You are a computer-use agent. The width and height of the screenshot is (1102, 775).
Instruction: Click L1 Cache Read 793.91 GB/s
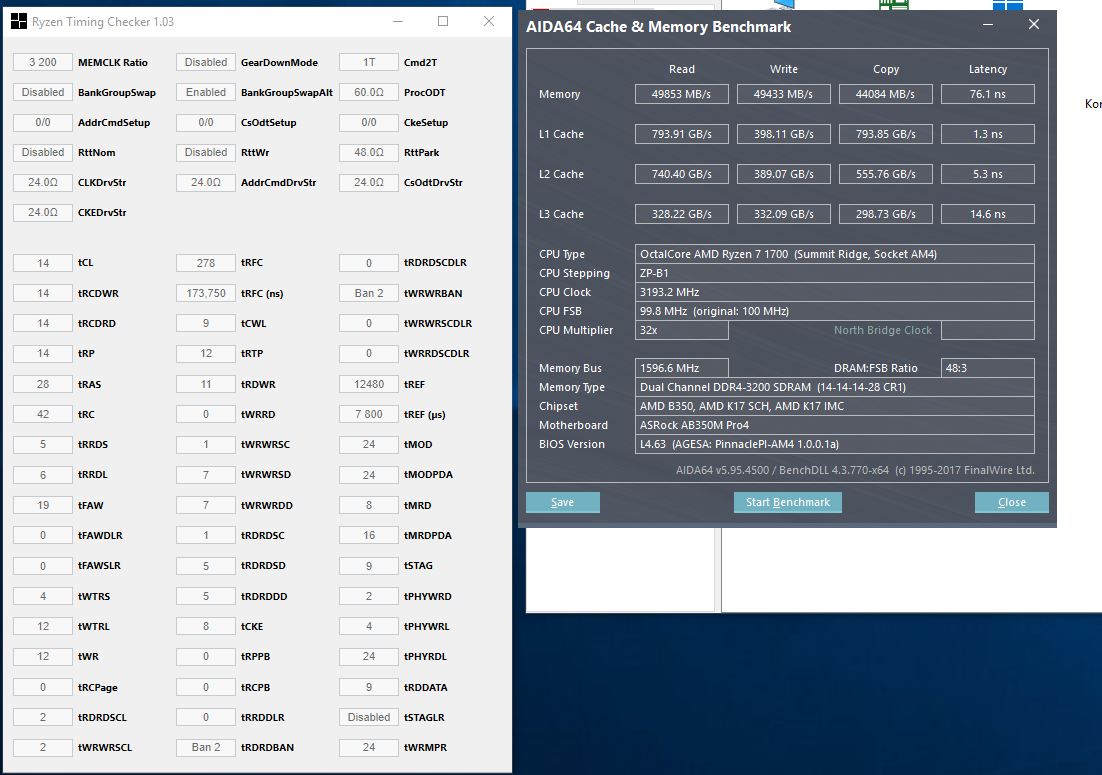[682, 134]
